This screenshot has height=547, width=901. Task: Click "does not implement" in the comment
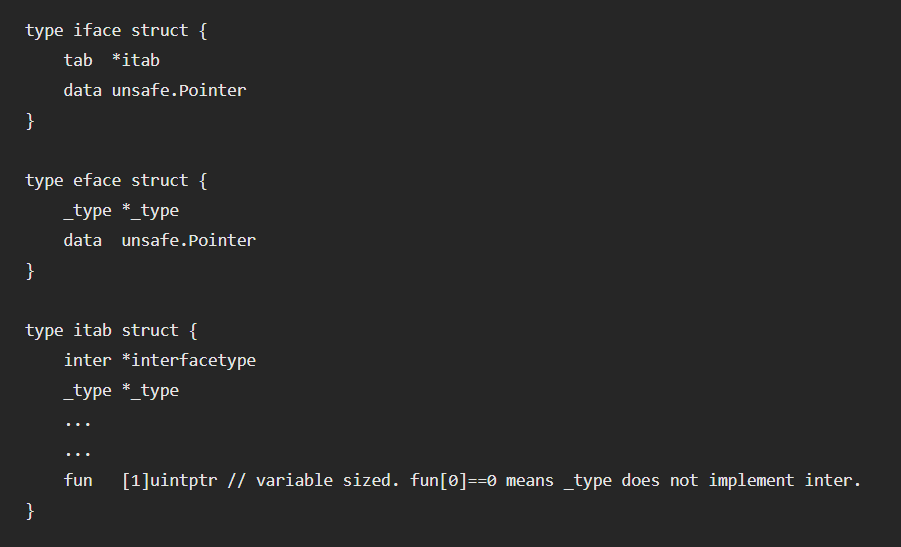[710, 480]
